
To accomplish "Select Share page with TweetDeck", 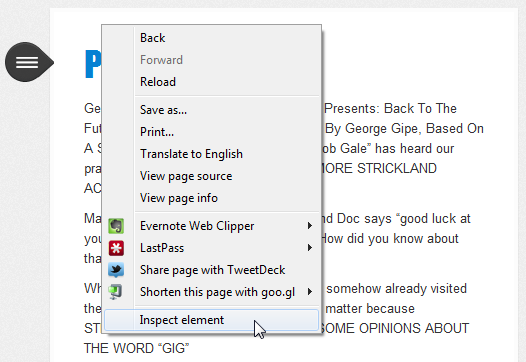I will click(x=211, y=270).
